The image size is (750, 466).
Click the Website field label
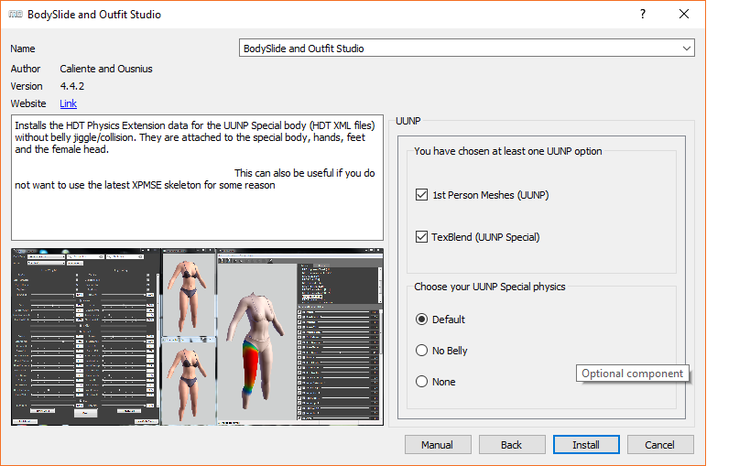tap(28, 103)
